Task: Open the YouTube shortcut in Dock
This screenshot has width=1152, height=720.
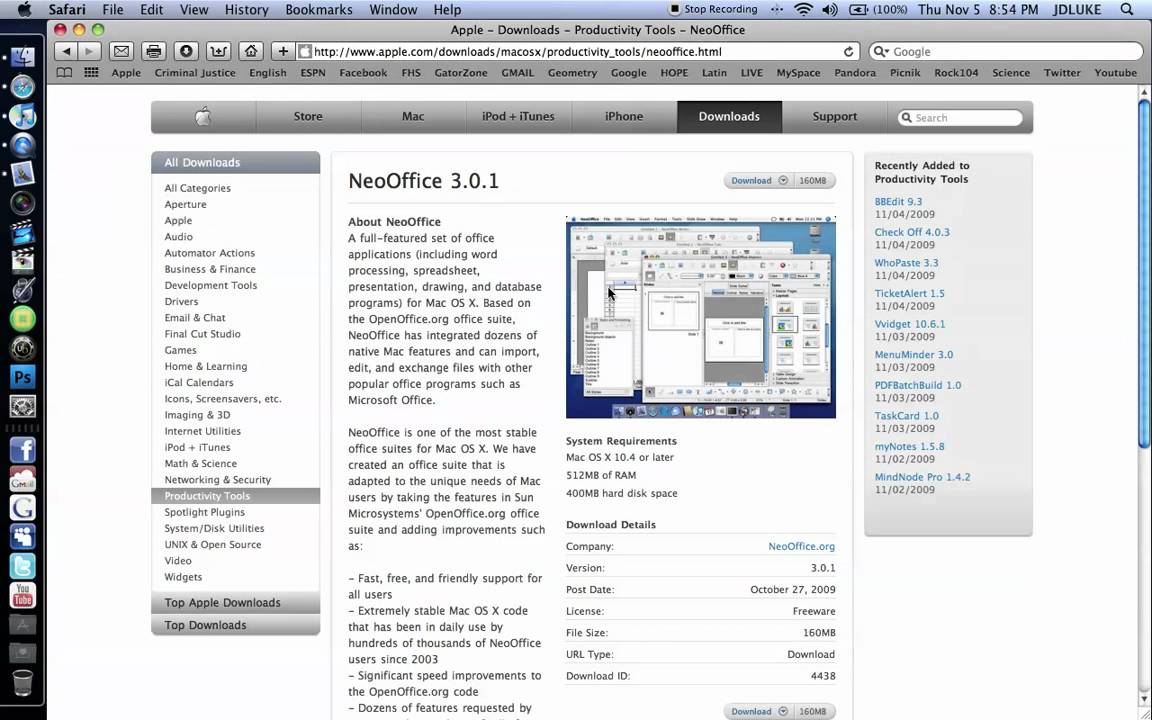Action: 23,595
